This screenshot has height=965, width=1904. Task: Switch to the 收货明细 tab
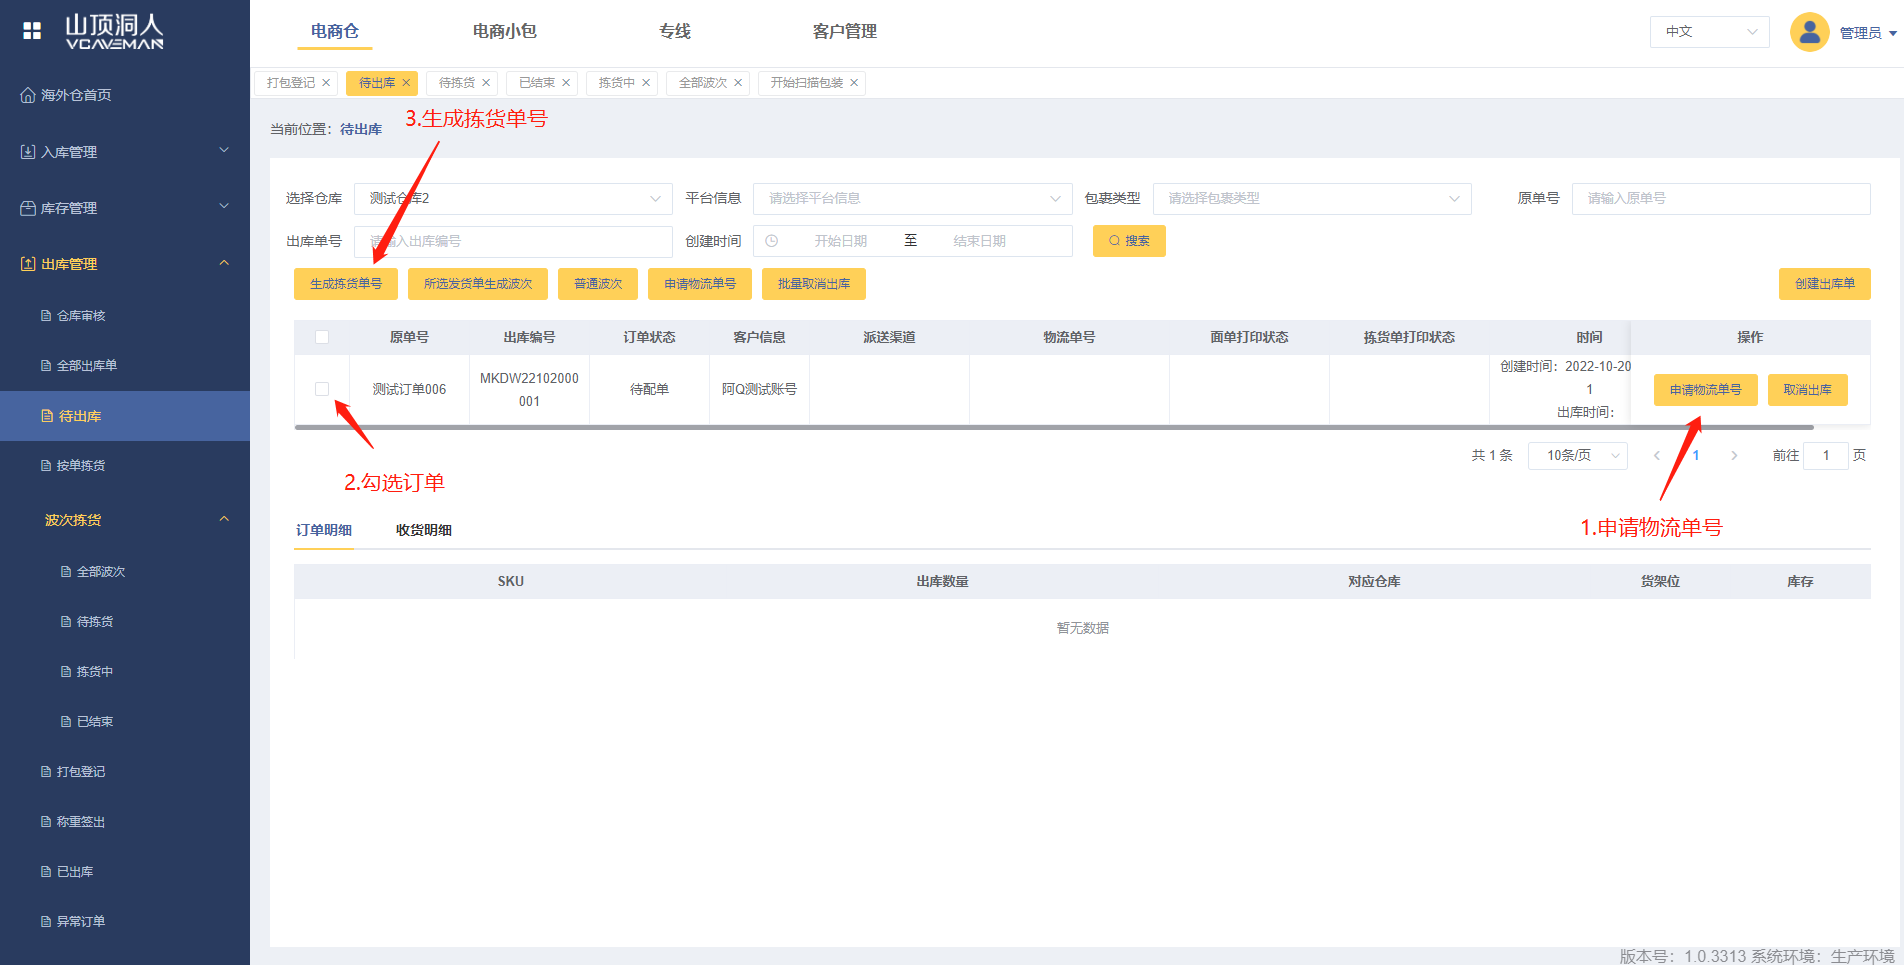(x=423, y=530)
